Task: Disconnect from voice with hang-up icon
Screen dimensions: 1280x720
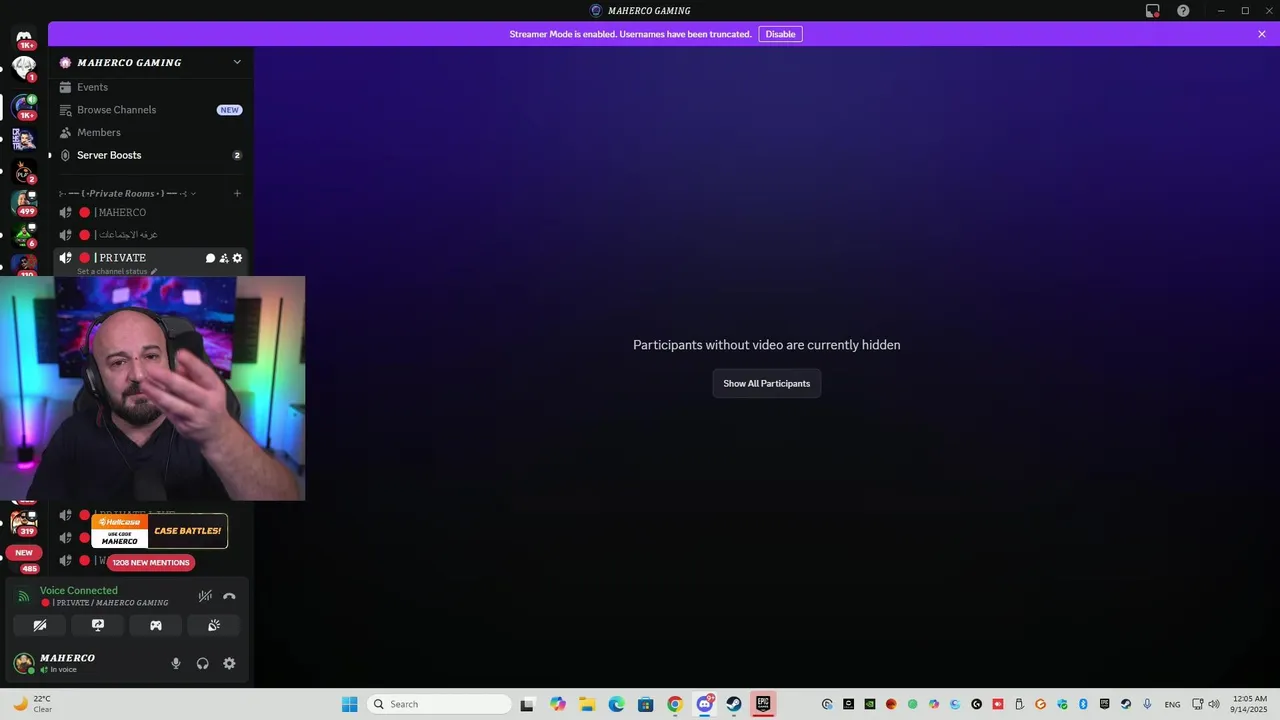Action: pos(229,596)
